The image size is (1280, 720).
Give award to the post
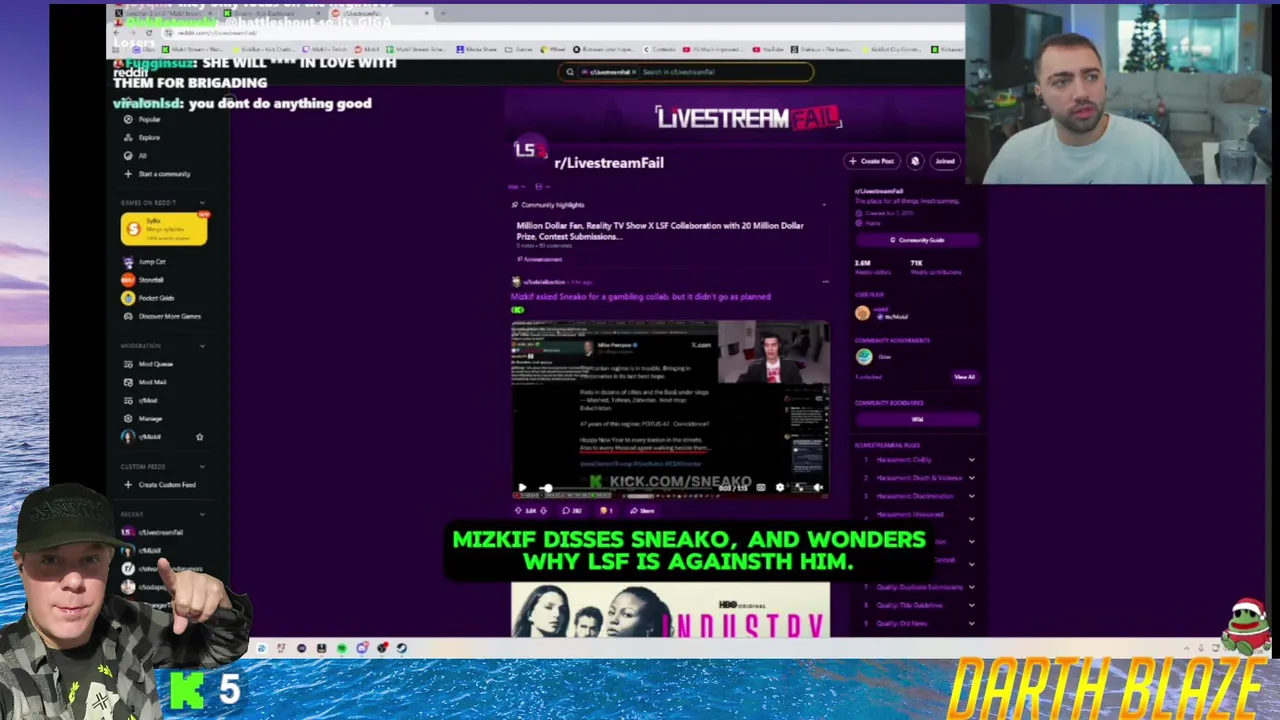(x=608, y=511)
